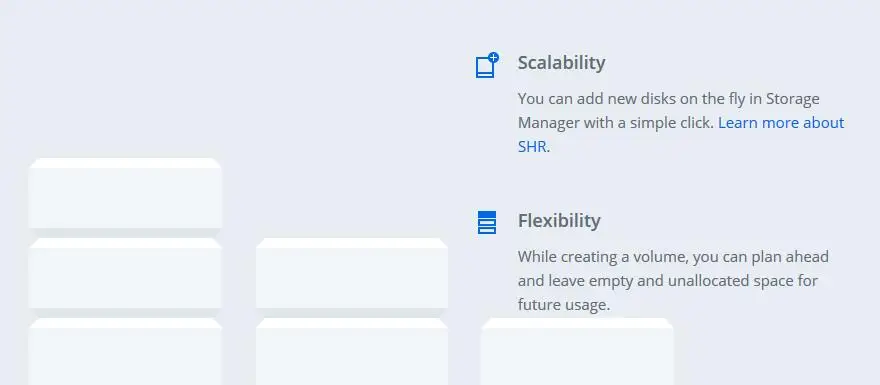Click the blue plus badge on Scalability icon

[493, 57]
